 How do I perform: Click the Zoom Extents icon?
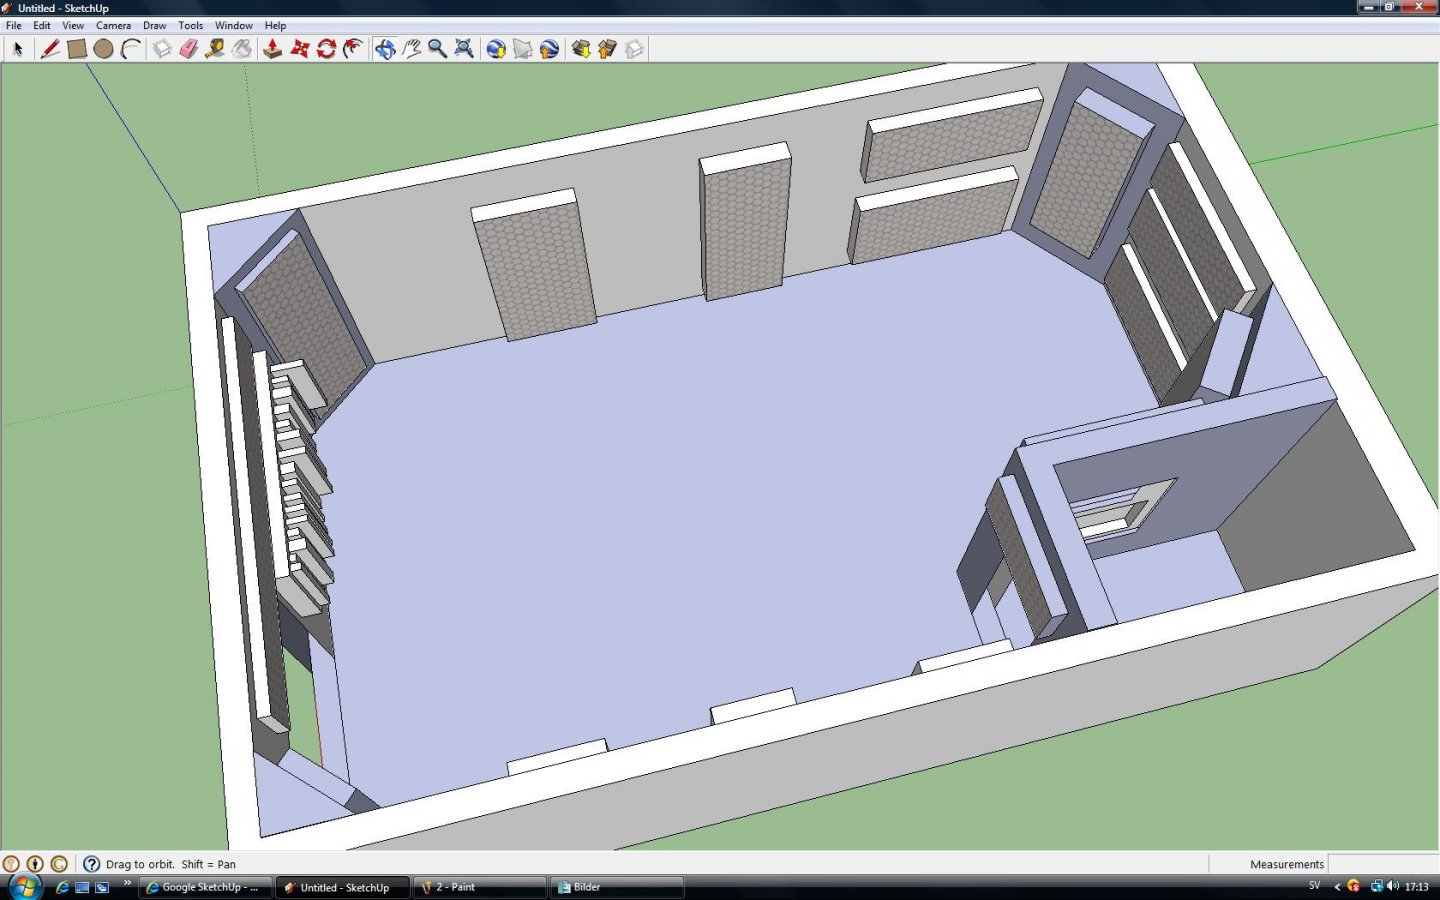[464, 49]
